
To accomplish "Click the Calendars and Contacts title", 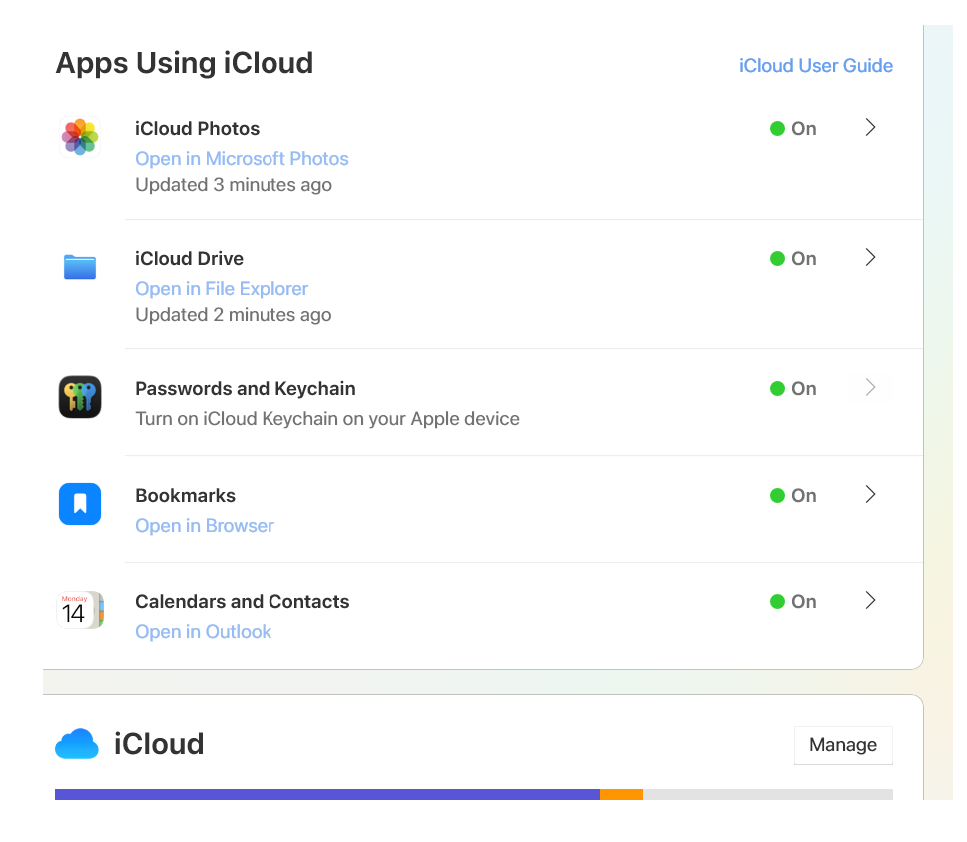I will pyautogui.click(x=242, y=601).
